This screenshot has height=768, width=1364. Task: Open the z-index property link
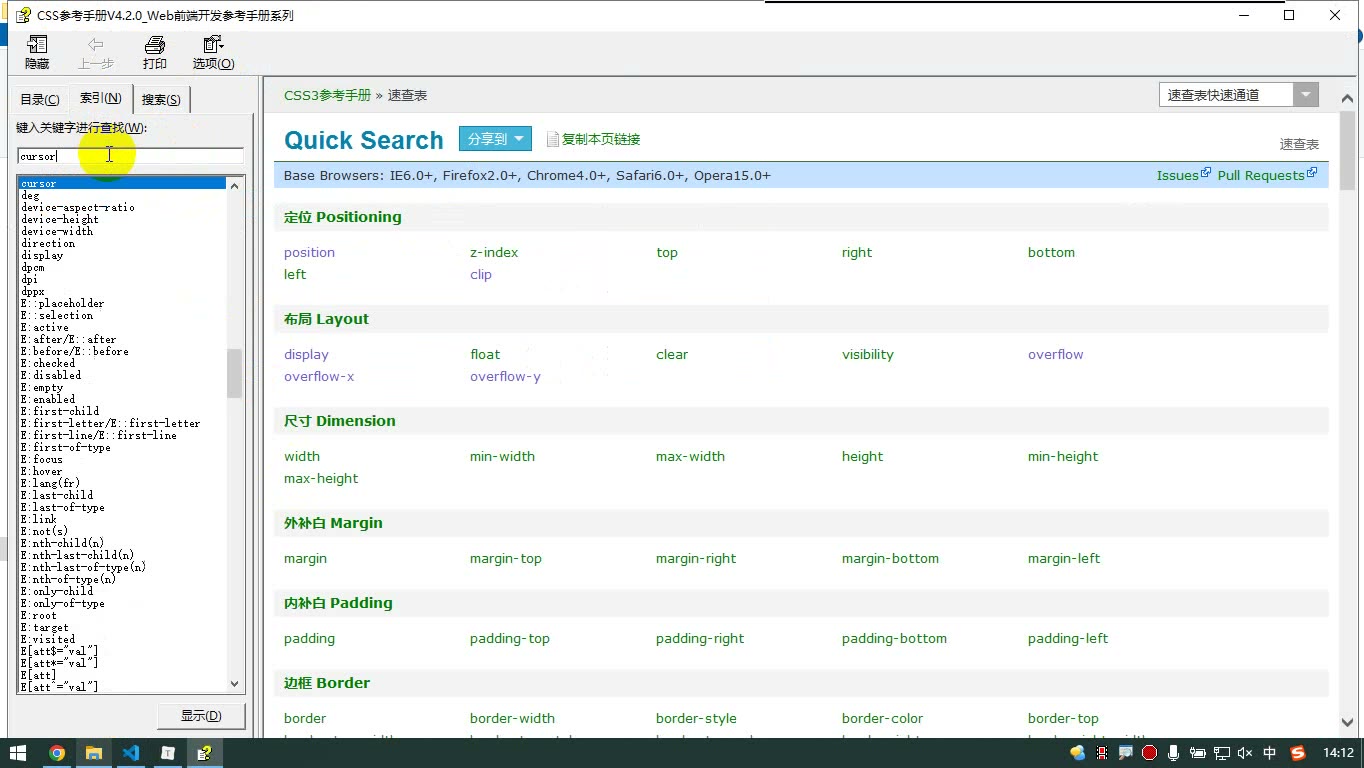[x=494, y=252]
